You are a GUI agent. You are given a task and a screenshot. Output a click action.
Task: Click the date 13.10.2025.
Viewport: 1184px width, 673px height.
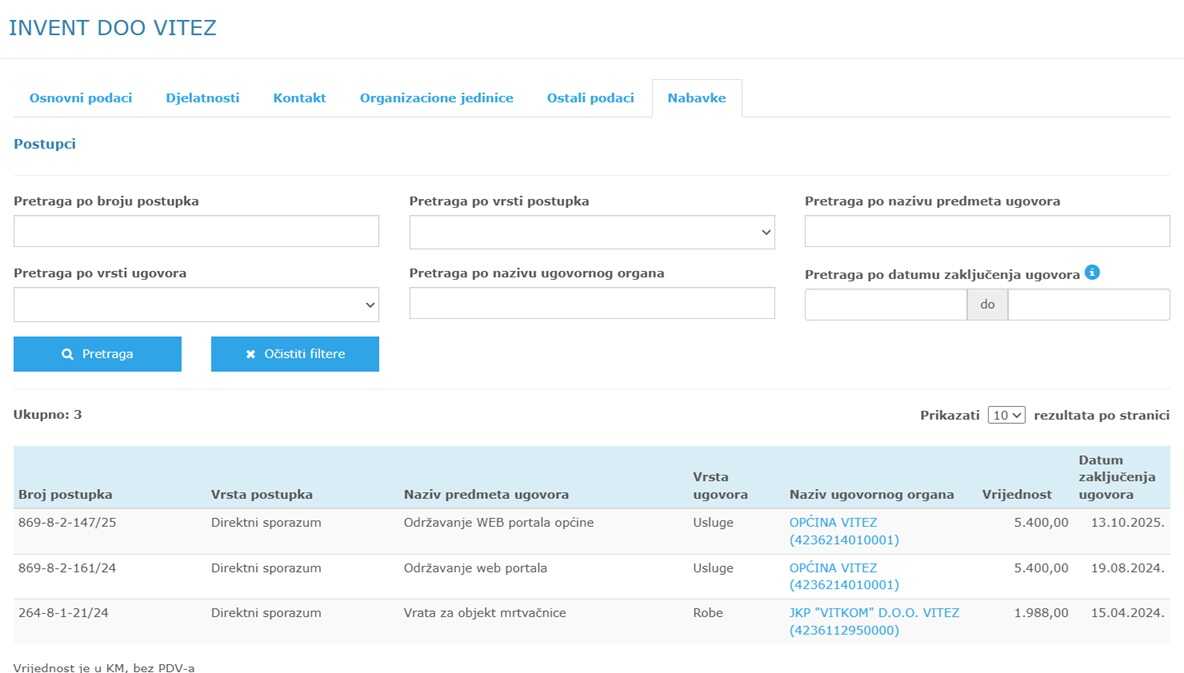(1127, 523)
